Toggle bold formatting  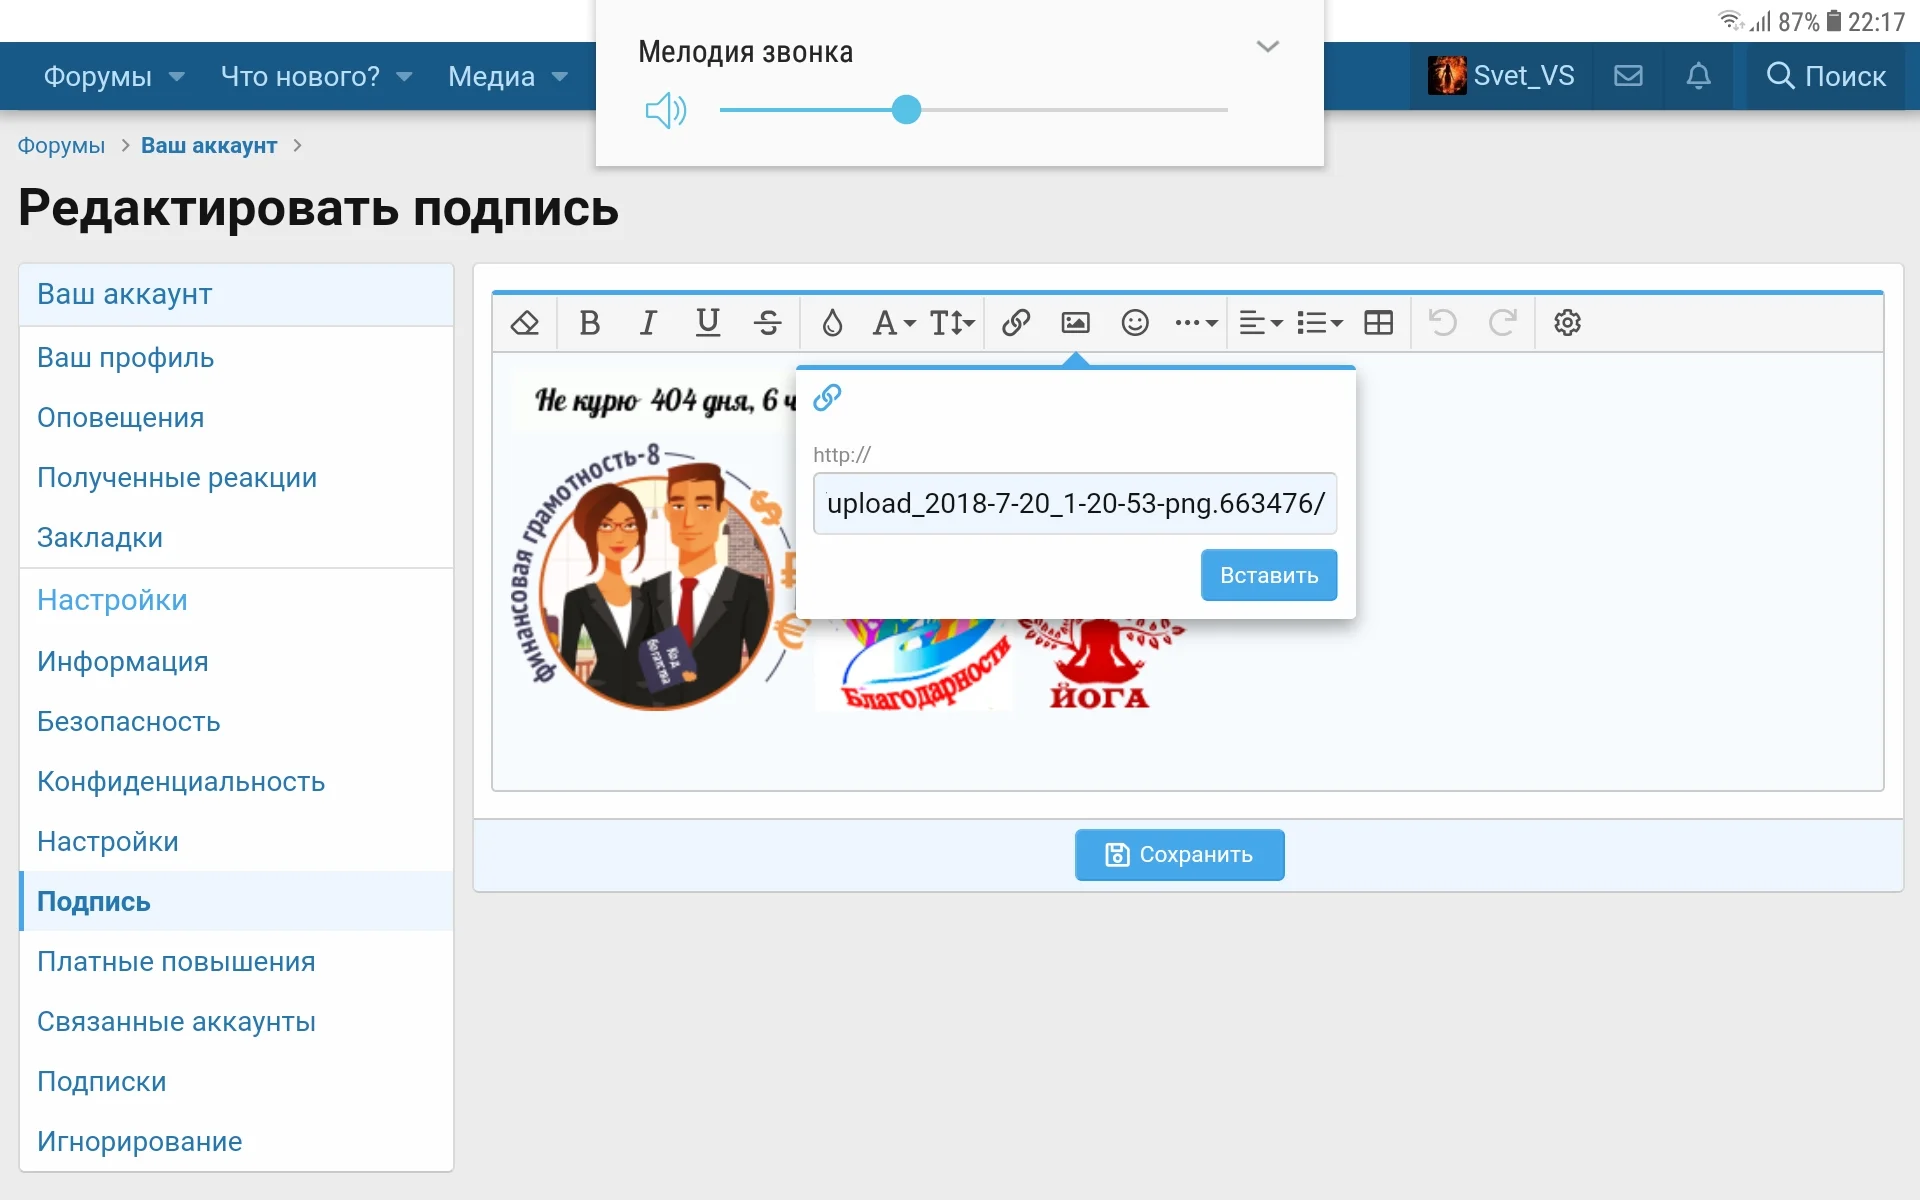coord(589,323)
